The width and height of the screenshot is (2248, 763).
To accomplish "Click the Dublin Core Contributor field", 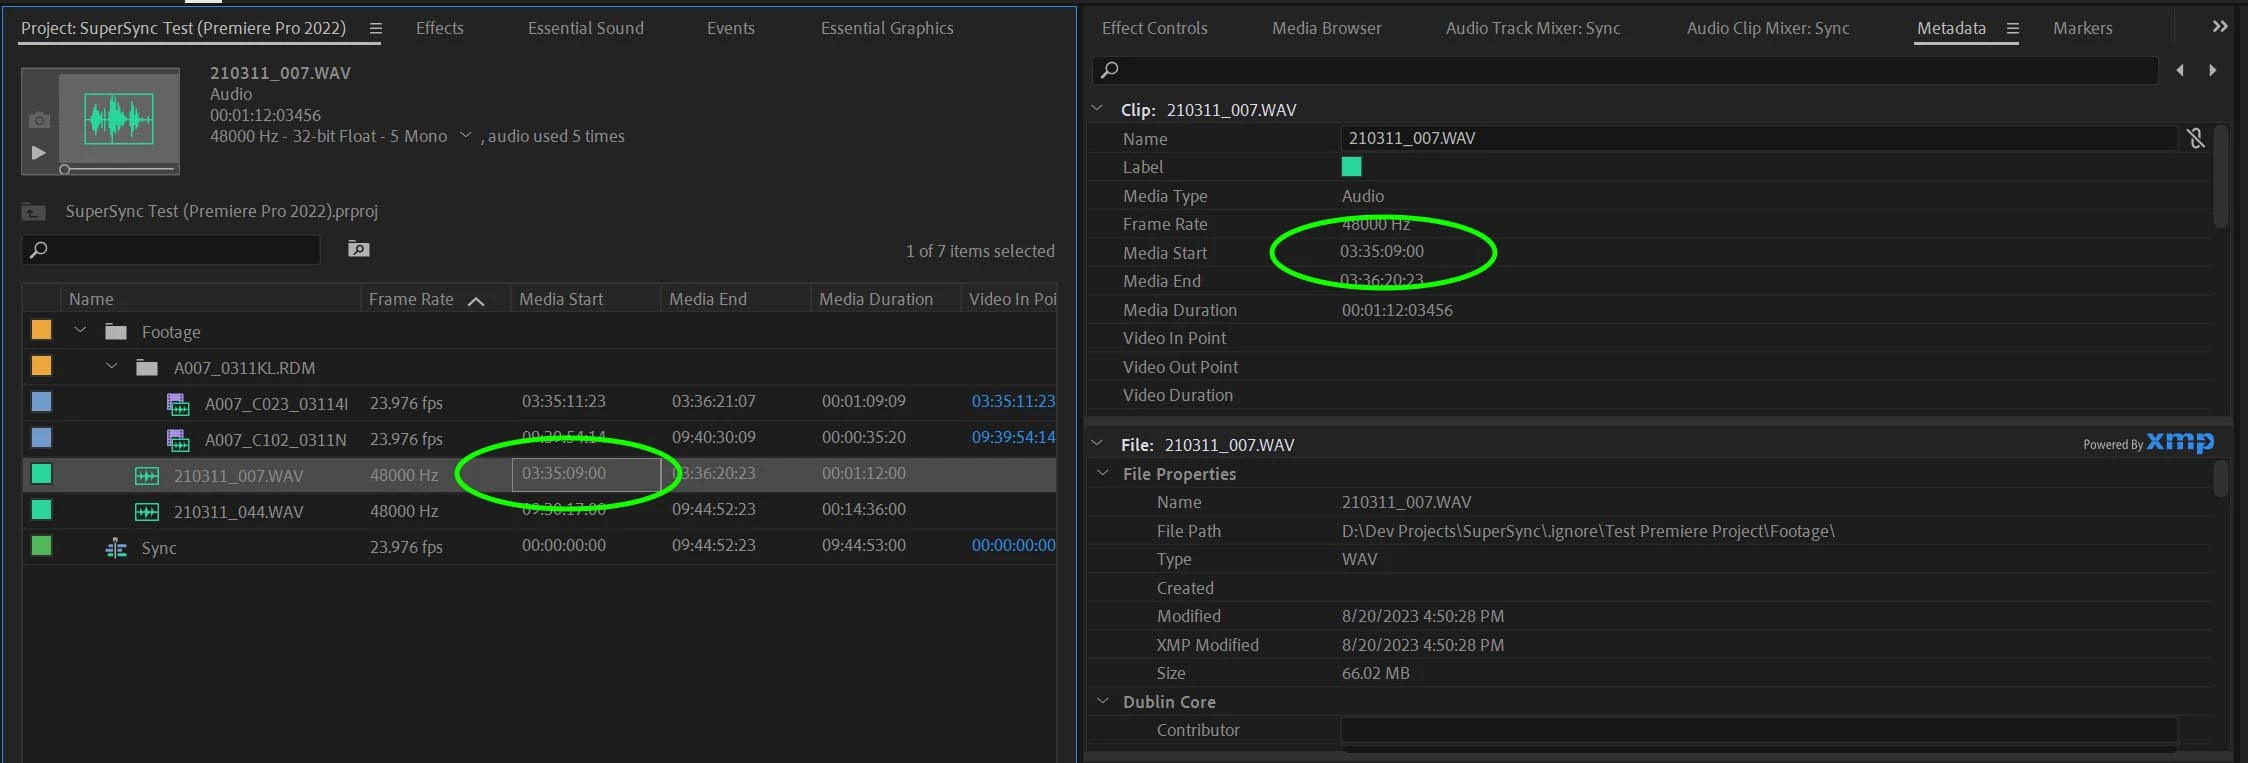I will (1758, 730).
